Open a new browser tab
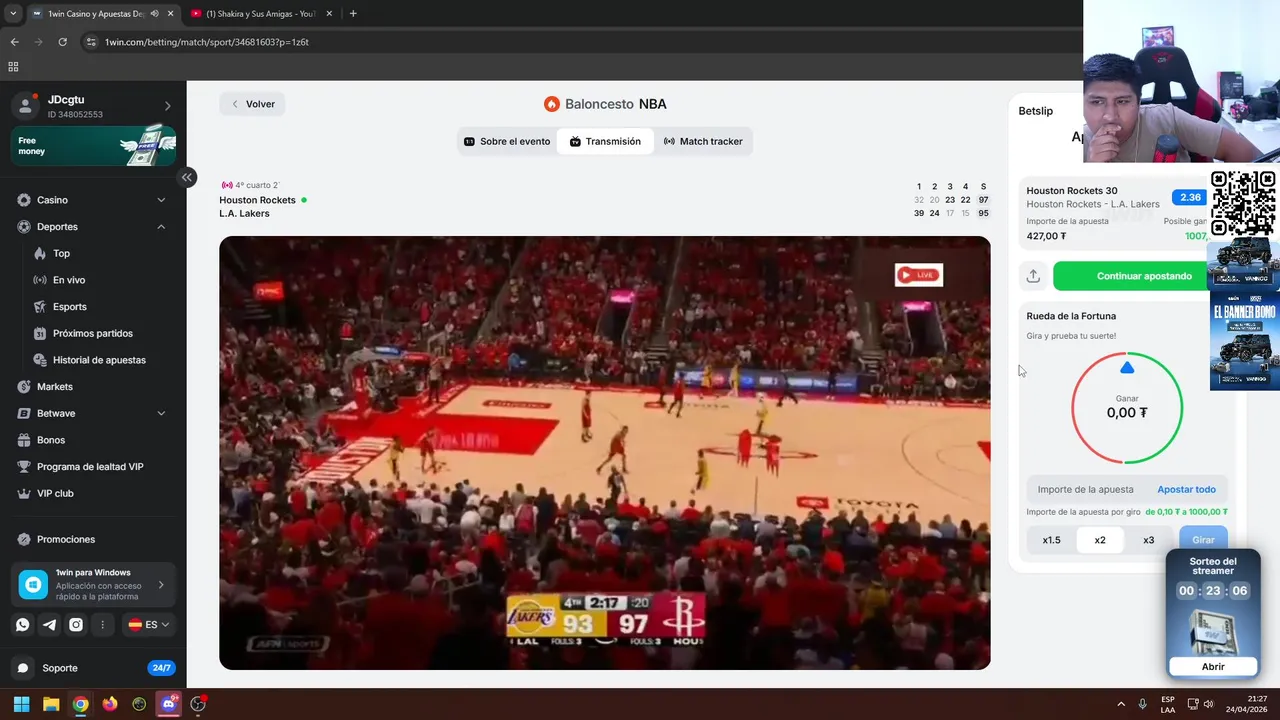The image size is (1280, 720). [x=353, y=14]
